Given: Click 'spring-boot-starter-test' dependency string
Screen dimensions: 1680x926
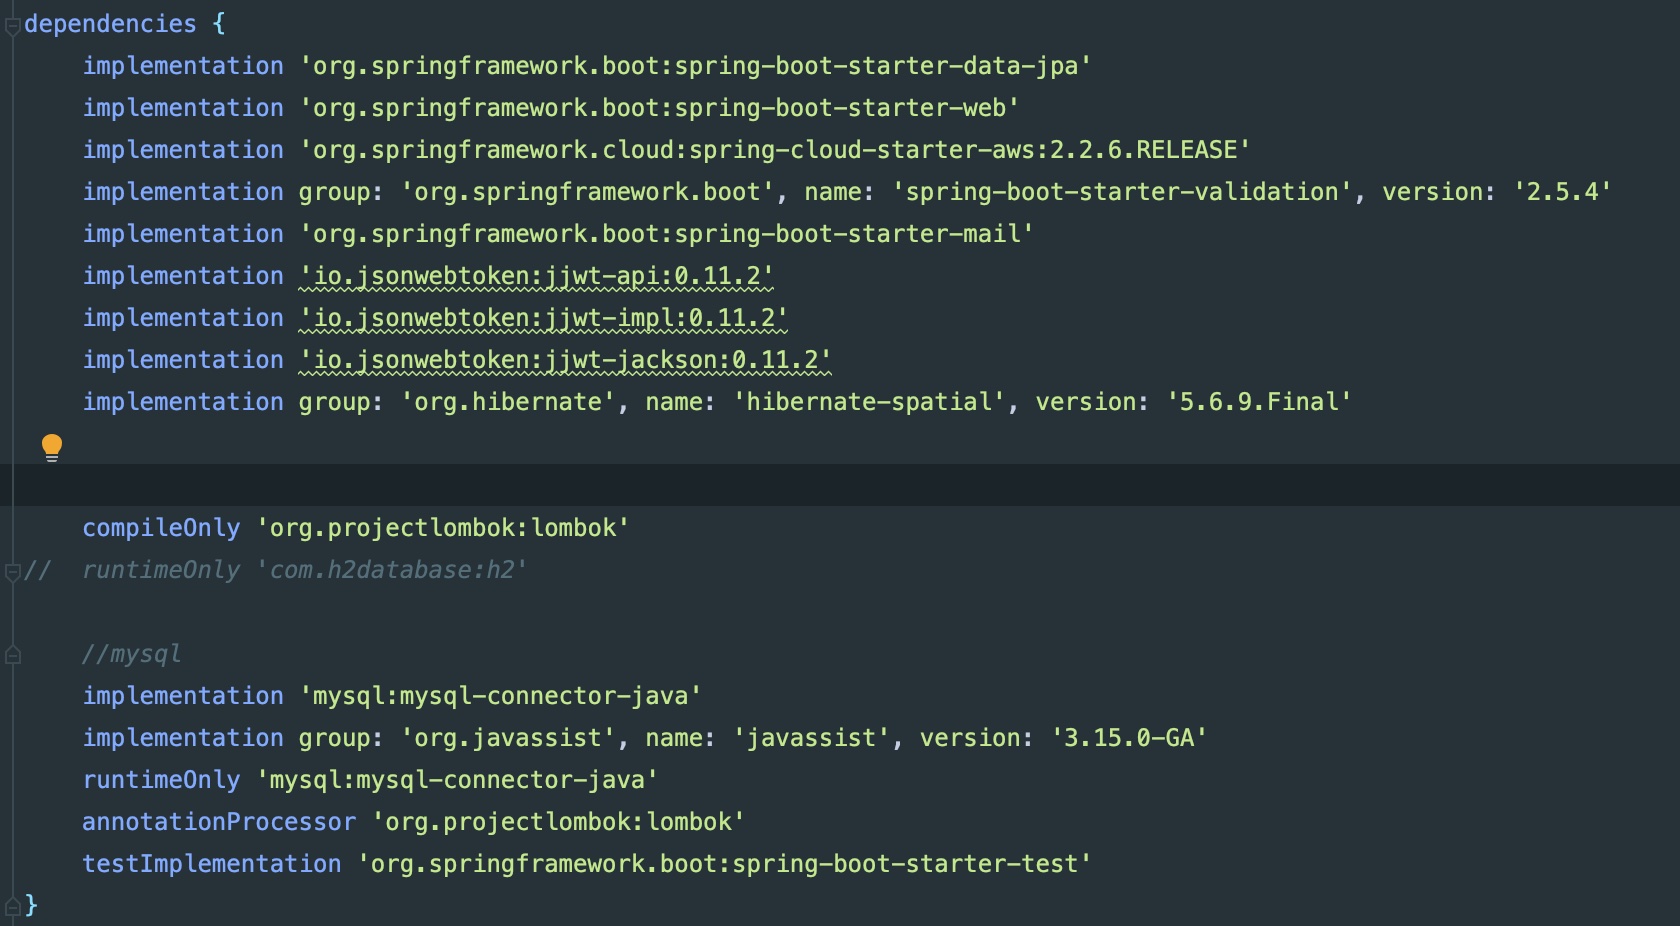Looking at the screenshot, I should pyautogui.click(x=724, y=864).
